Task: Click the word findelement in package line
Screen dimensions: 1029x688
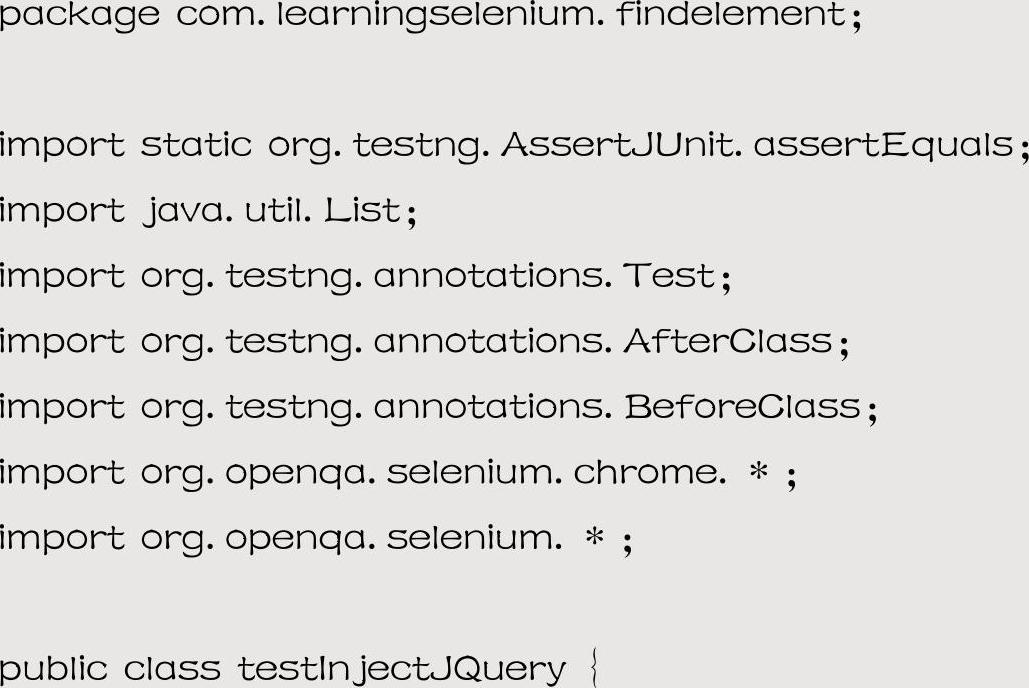Action: click(732, 14)
